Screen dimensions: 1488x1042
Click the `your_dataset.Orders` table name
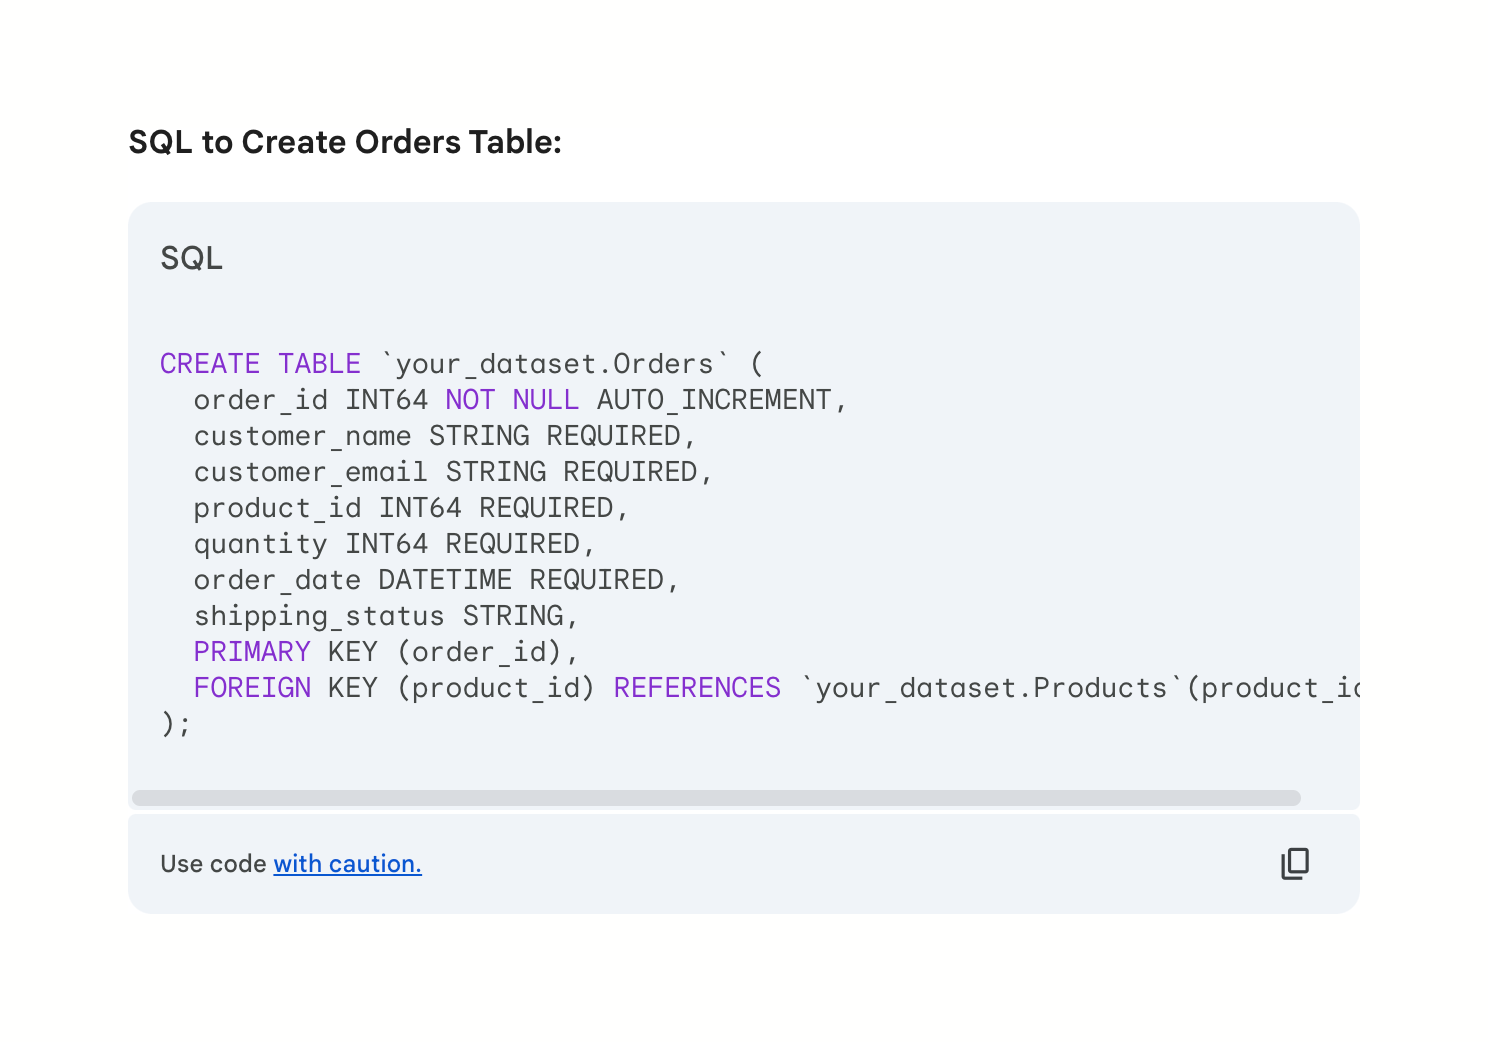point(555,364)
